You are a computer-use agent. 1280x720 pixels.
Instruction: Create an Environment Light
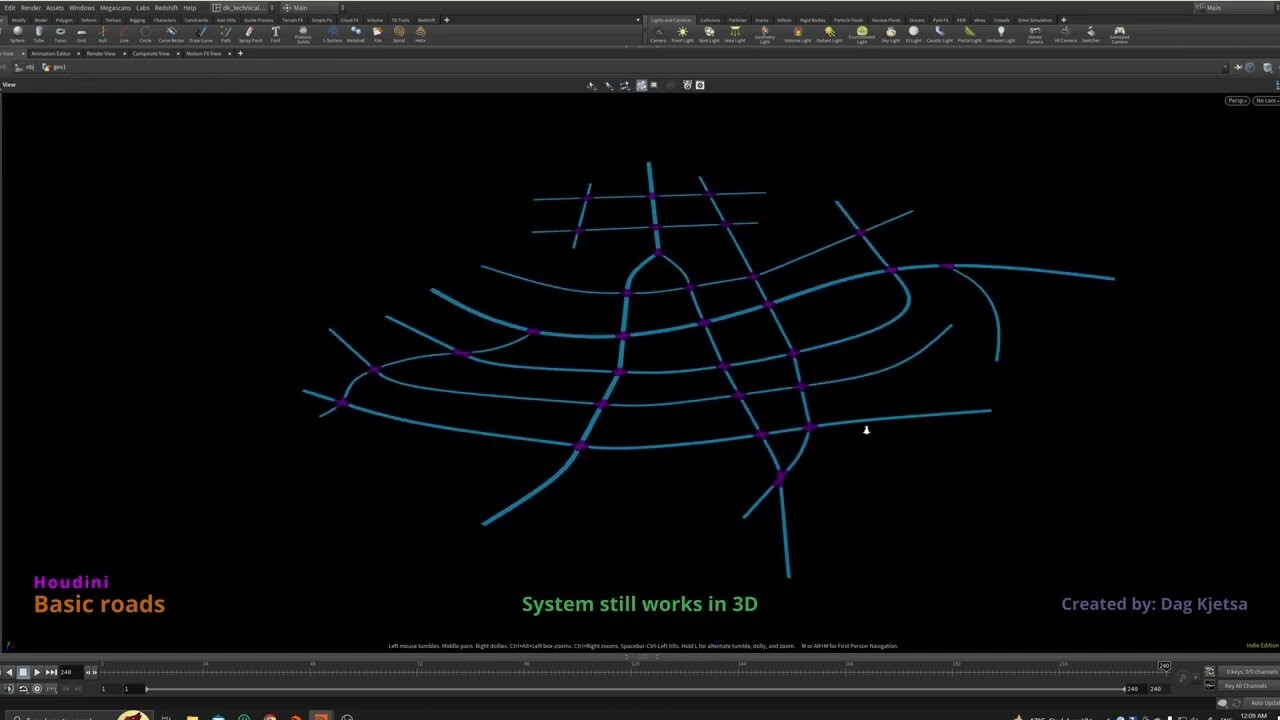pos(861,32)
